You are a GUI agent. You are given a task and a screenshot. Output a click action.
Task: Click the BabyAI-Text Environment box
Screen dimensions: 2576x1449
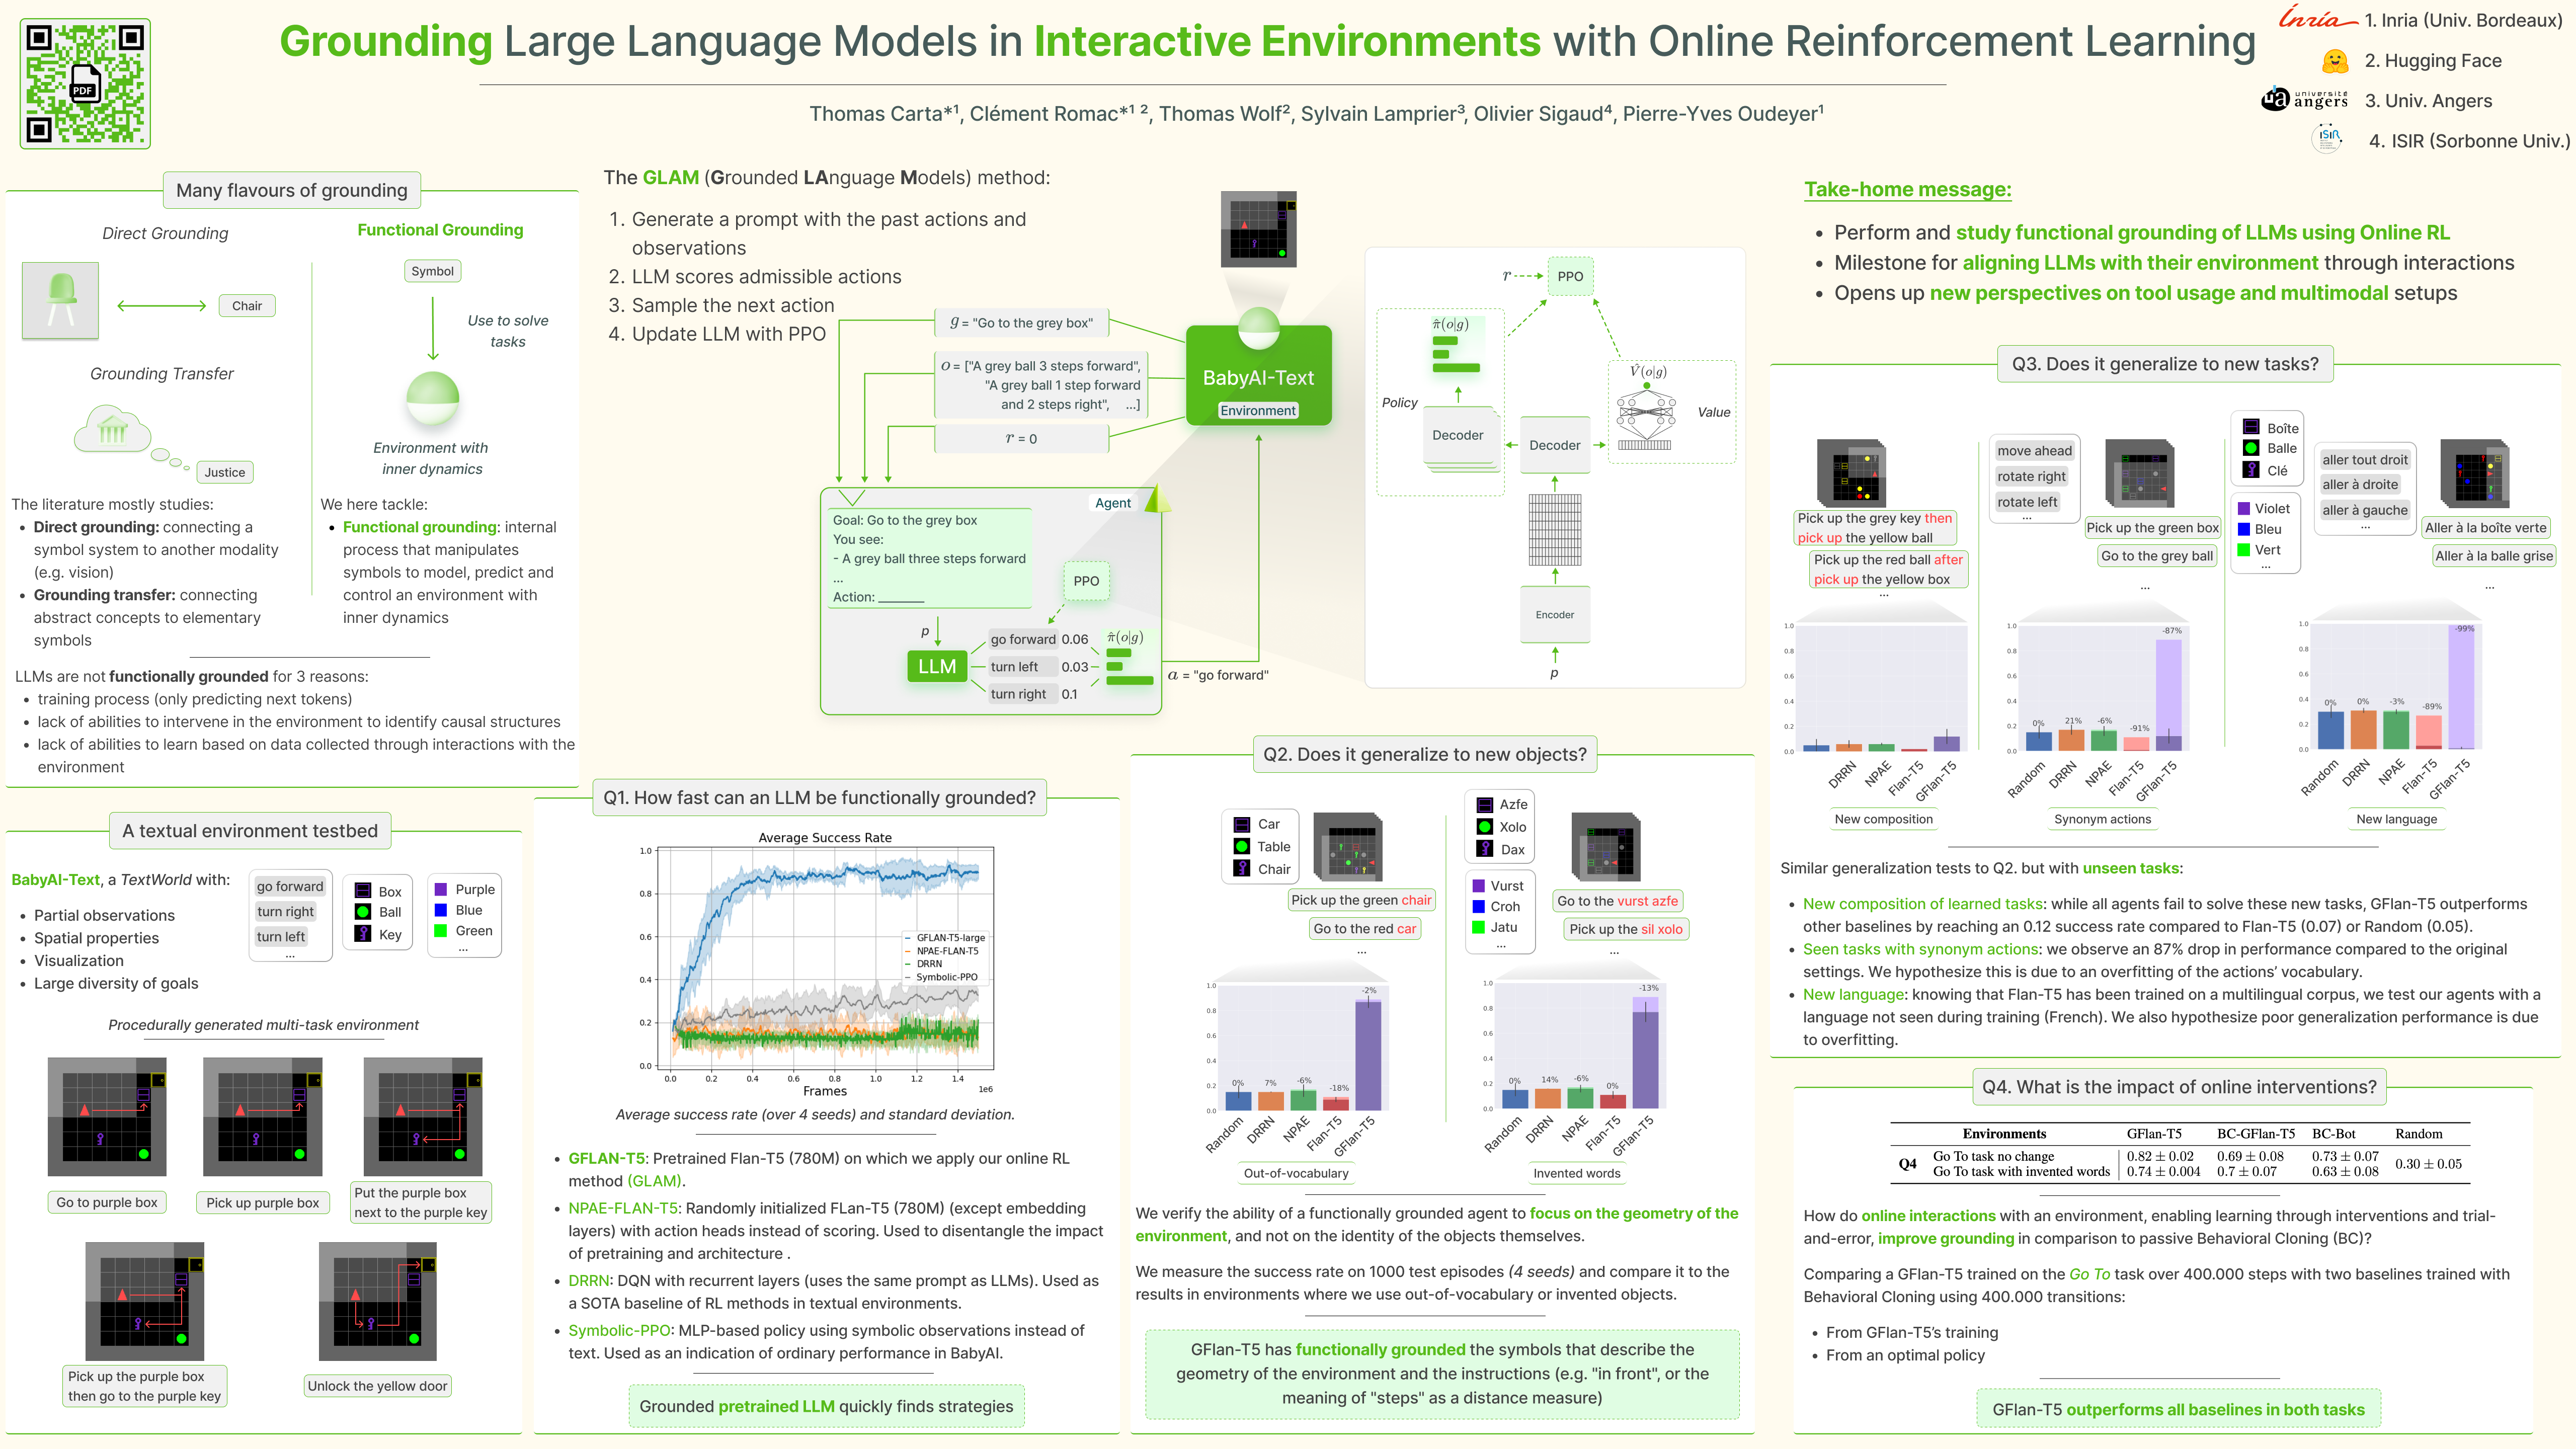coord(1258,376)
